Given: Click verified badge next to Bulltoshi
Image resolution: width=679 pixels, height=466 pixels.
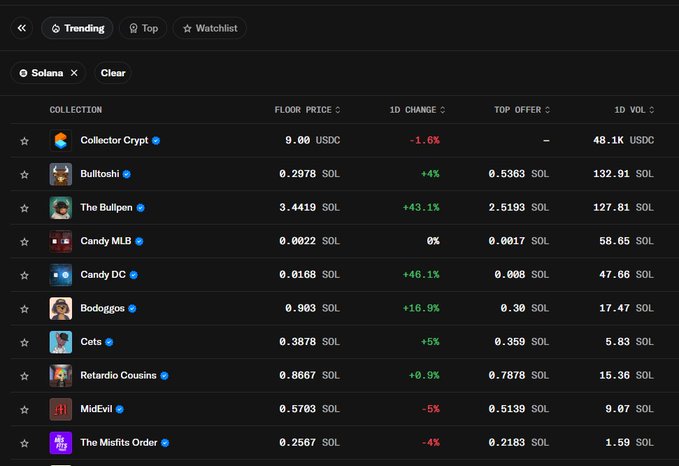Looking at the screenshot, I should 126,174.
